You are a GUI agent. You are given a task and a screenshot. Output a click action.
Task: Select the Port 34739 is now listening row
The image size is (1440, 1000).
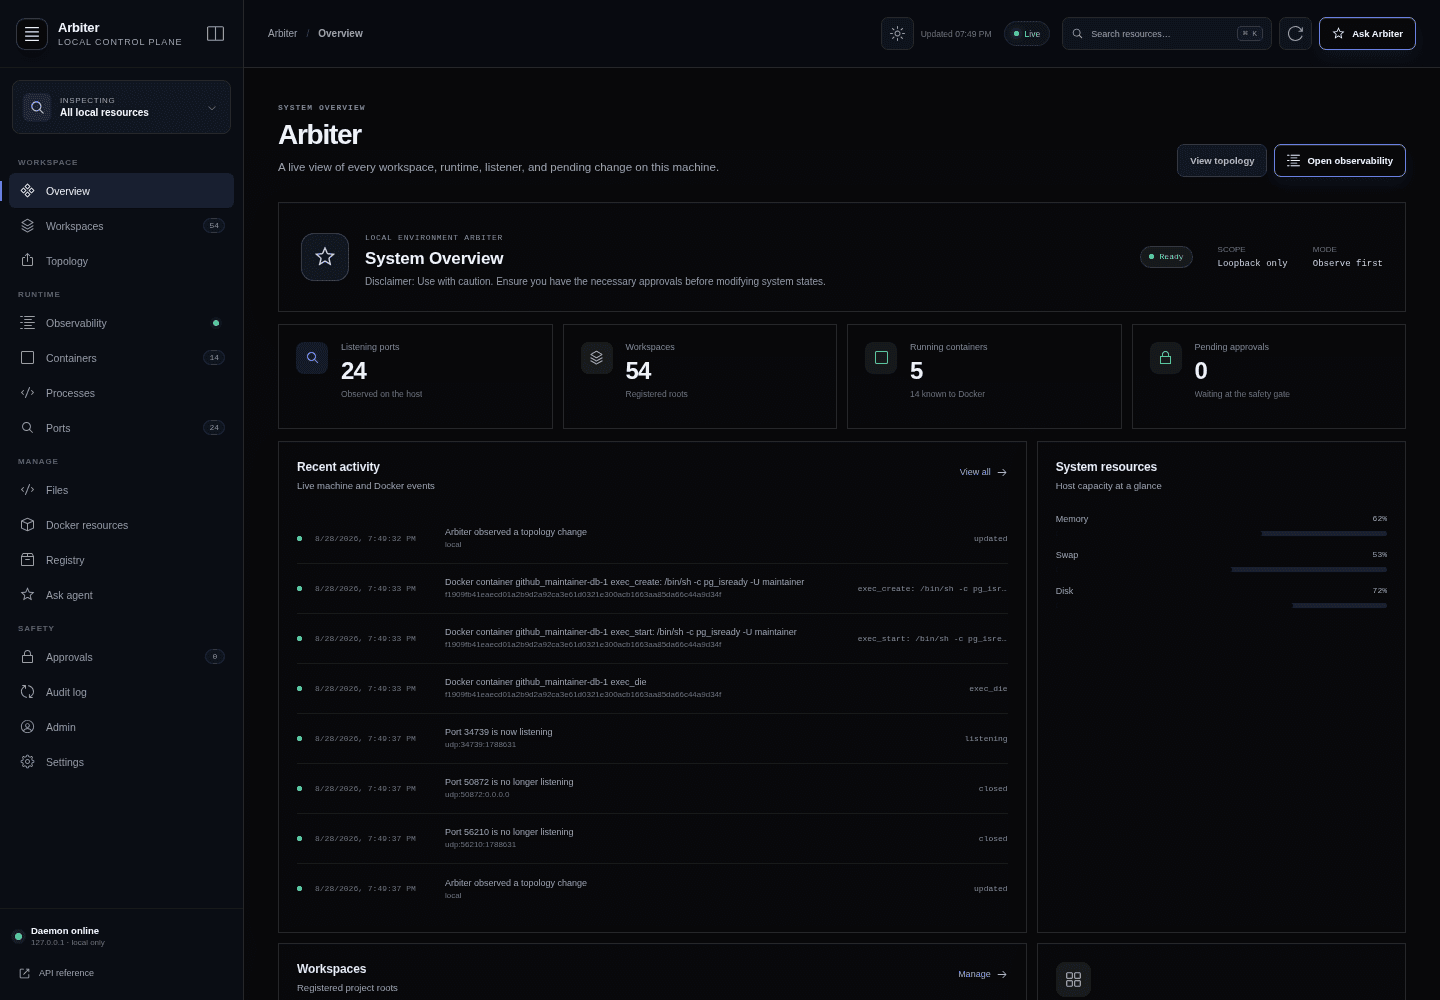pos(652,739)
